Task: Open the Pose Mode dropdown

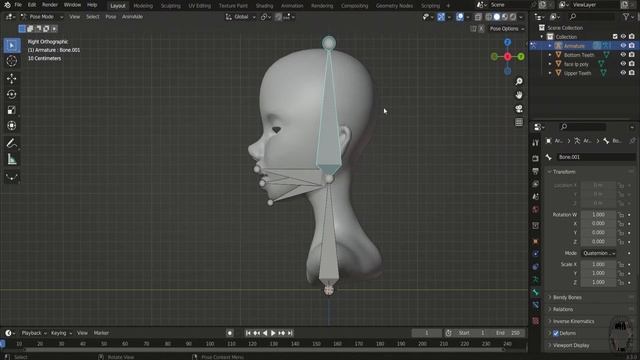Action: (42, 17)
